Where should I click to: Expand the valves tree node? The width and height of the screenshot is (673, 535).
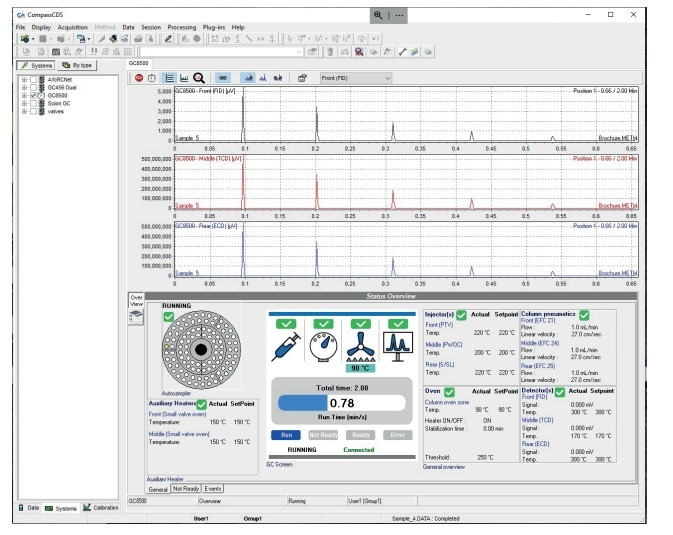pyautogui.click(x=24, y=111)
